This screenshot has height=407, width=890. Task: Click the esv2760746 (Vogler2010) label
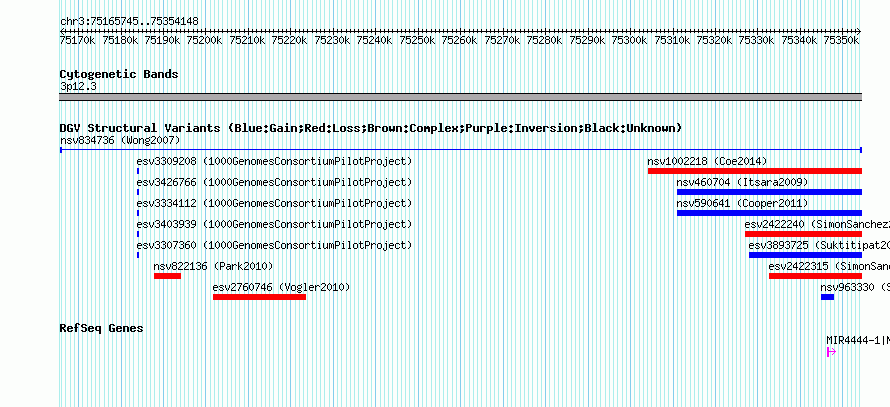tap(282, 287)
